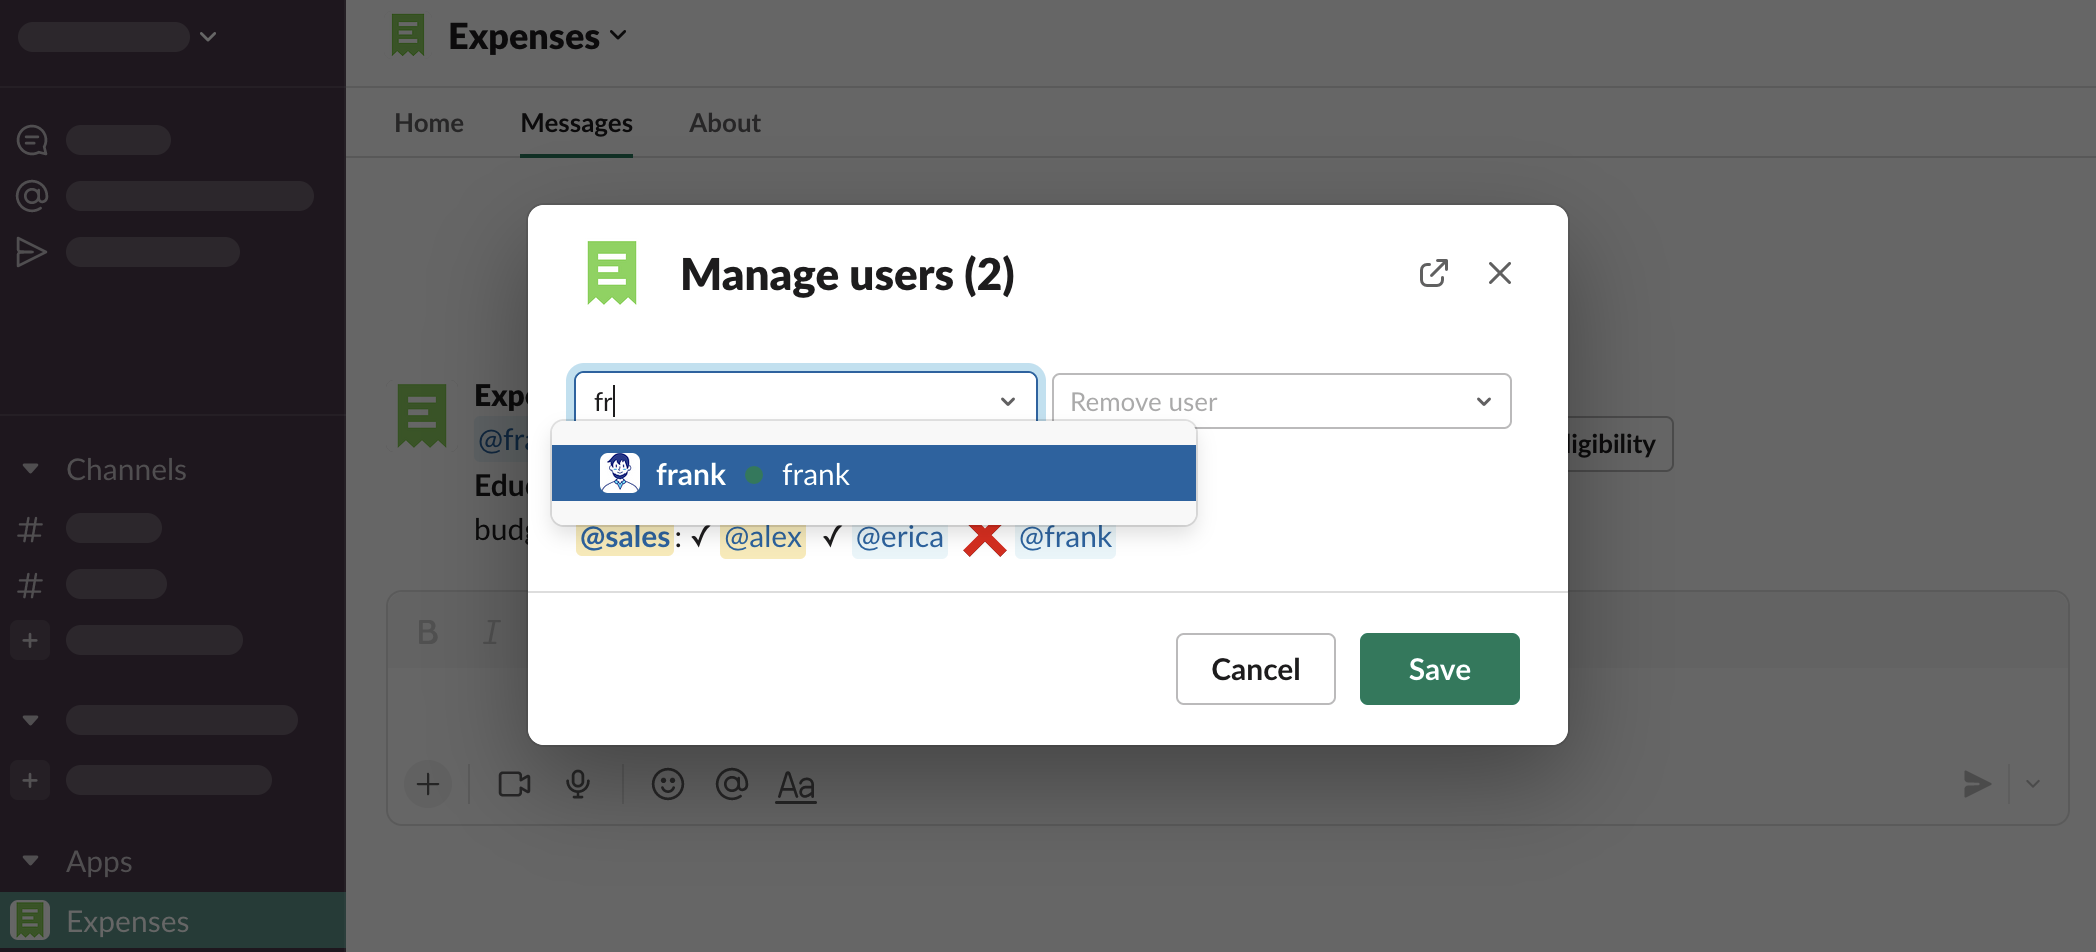Open the About tab
Screen dimensions: 2096x952
point(724,123)
